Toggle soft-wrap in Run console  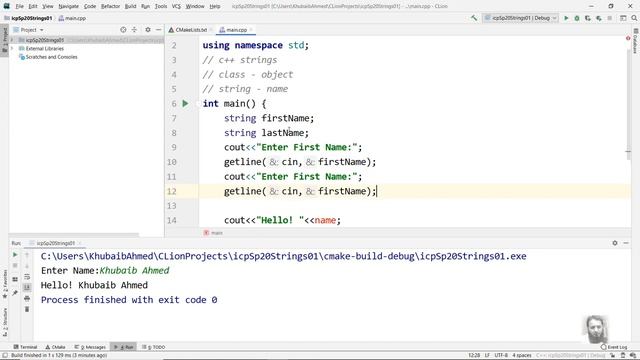click(x=27, y=277)
